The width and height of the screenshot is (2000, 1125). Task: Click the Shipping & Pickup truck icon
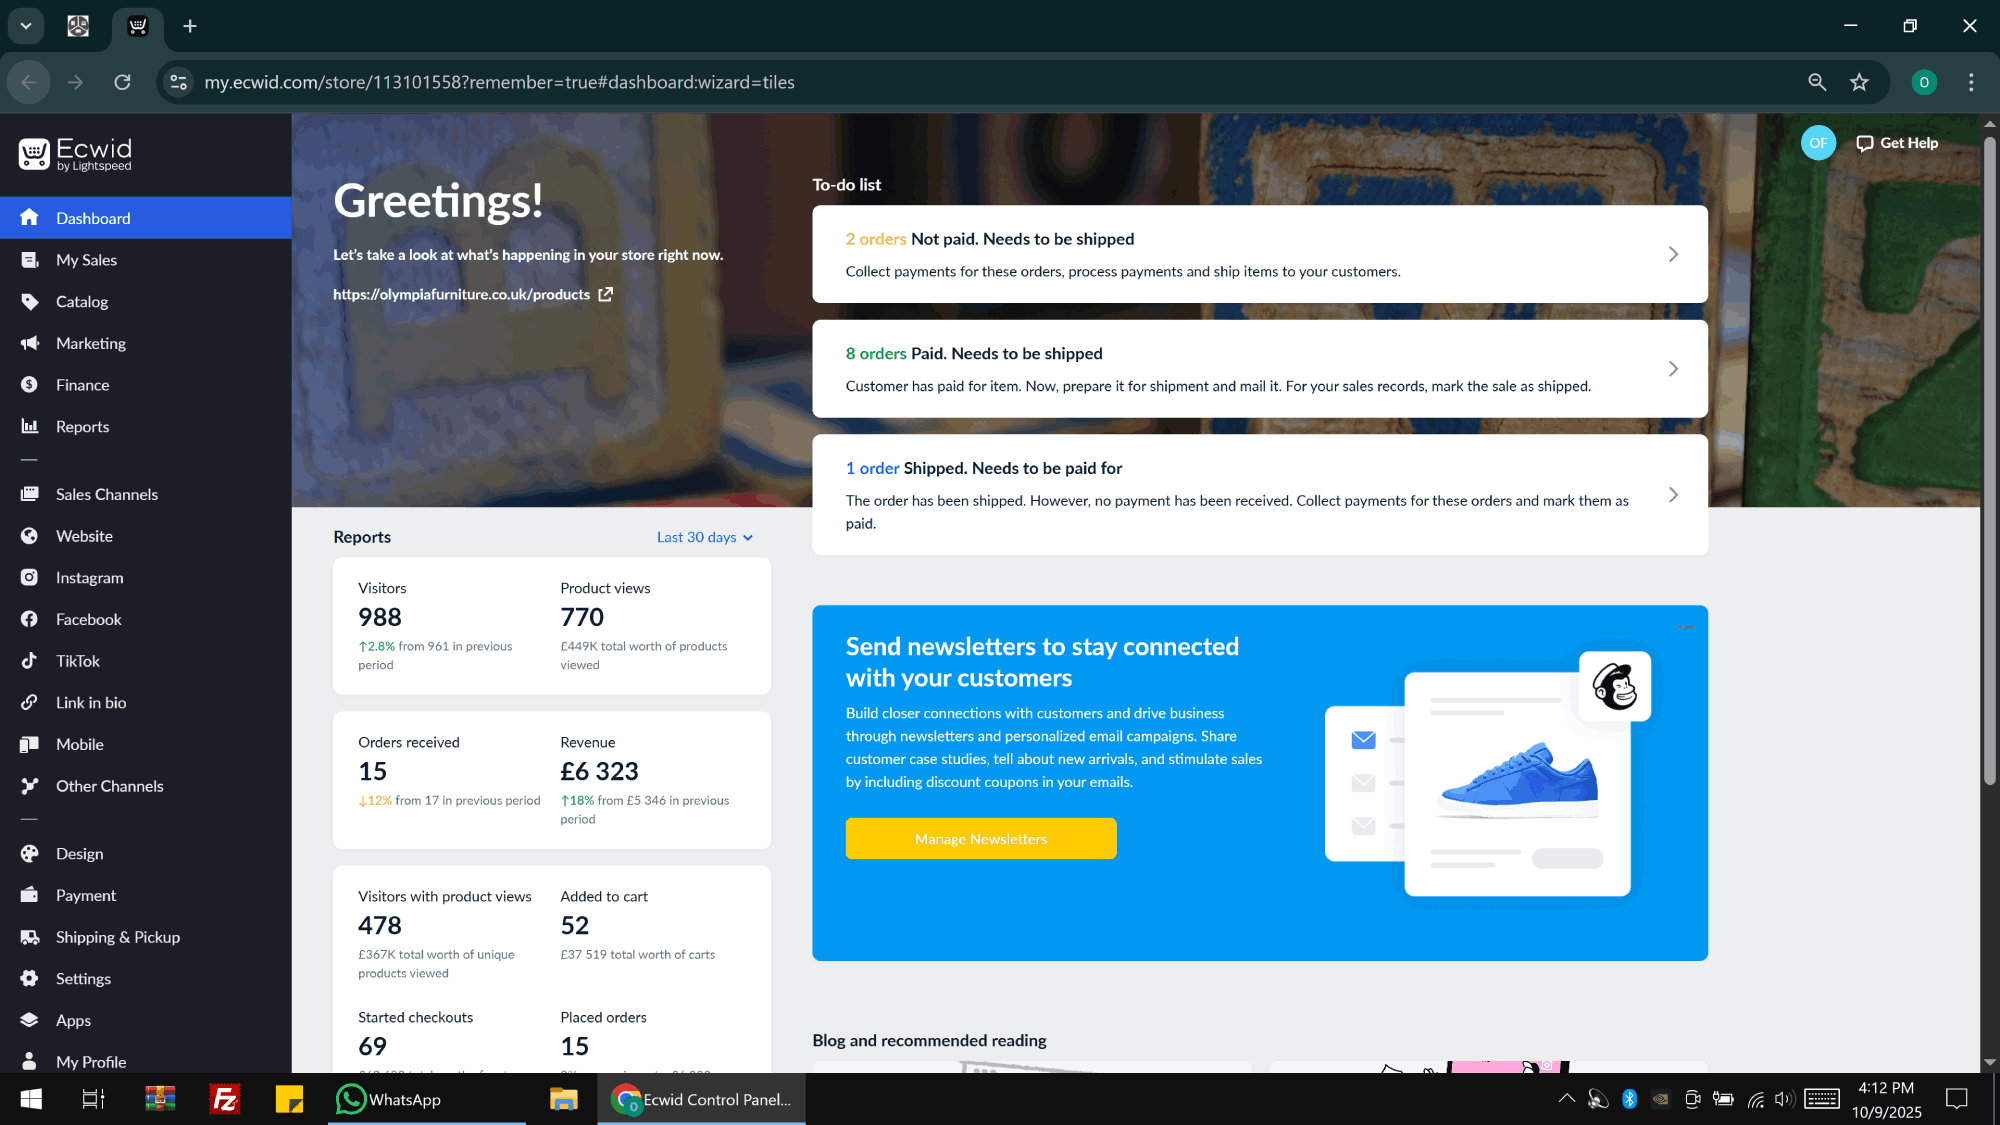coord(30,937)
